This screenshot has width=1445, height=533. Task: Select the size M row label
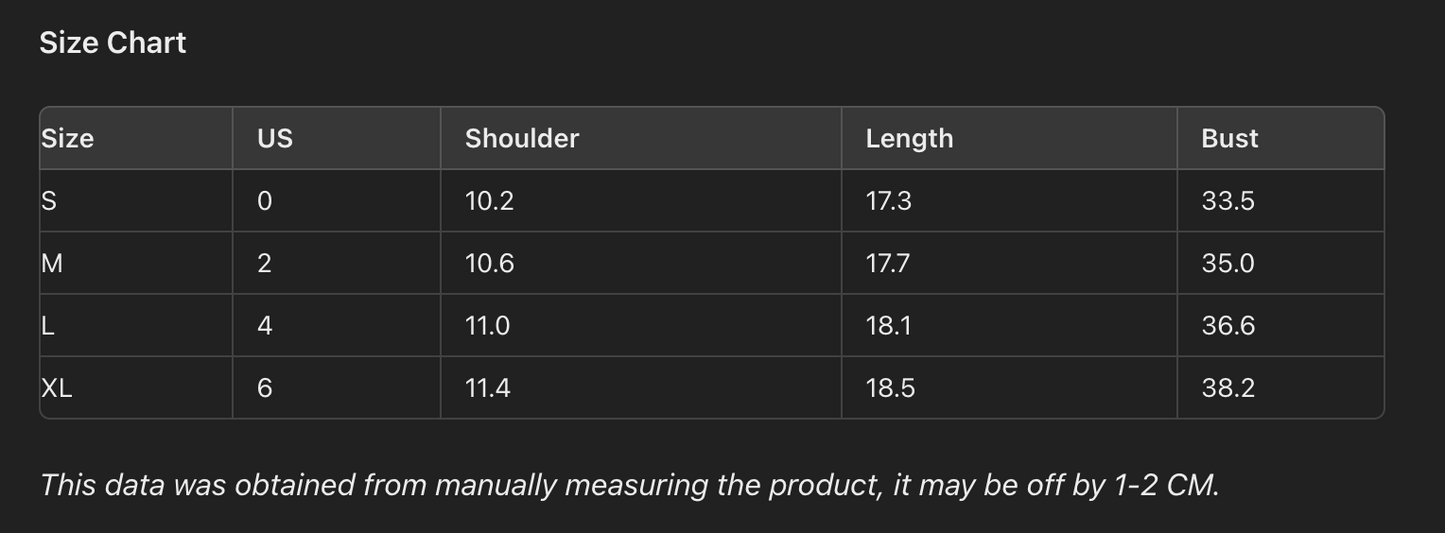(52, 263)
